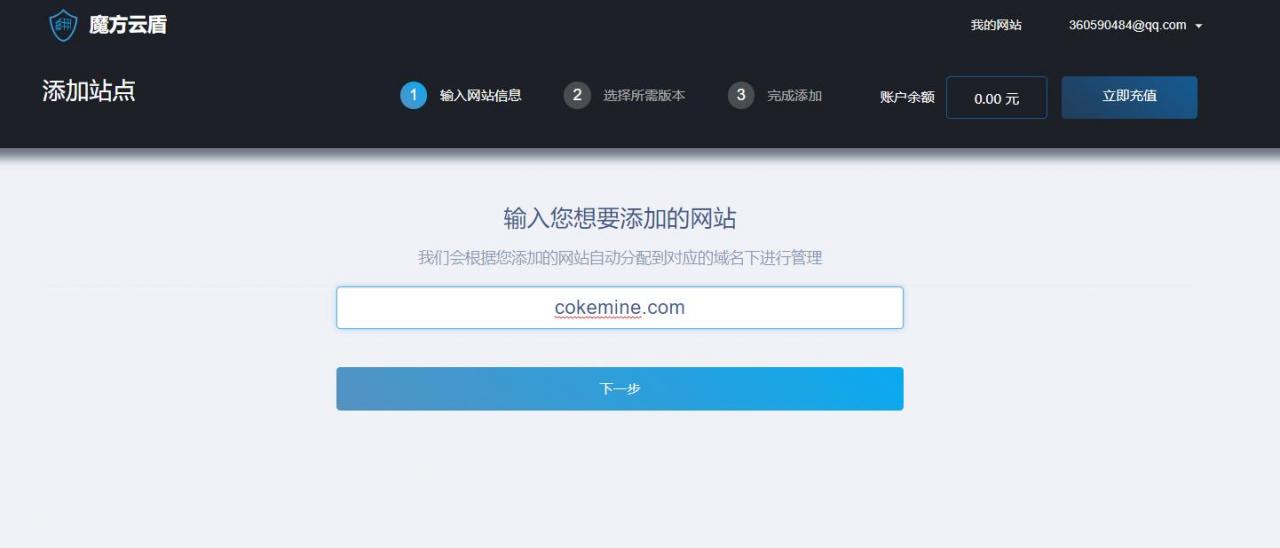
Task: Click the 输入您想要添加的网站 heading
Action: click(x=620, y=219)
